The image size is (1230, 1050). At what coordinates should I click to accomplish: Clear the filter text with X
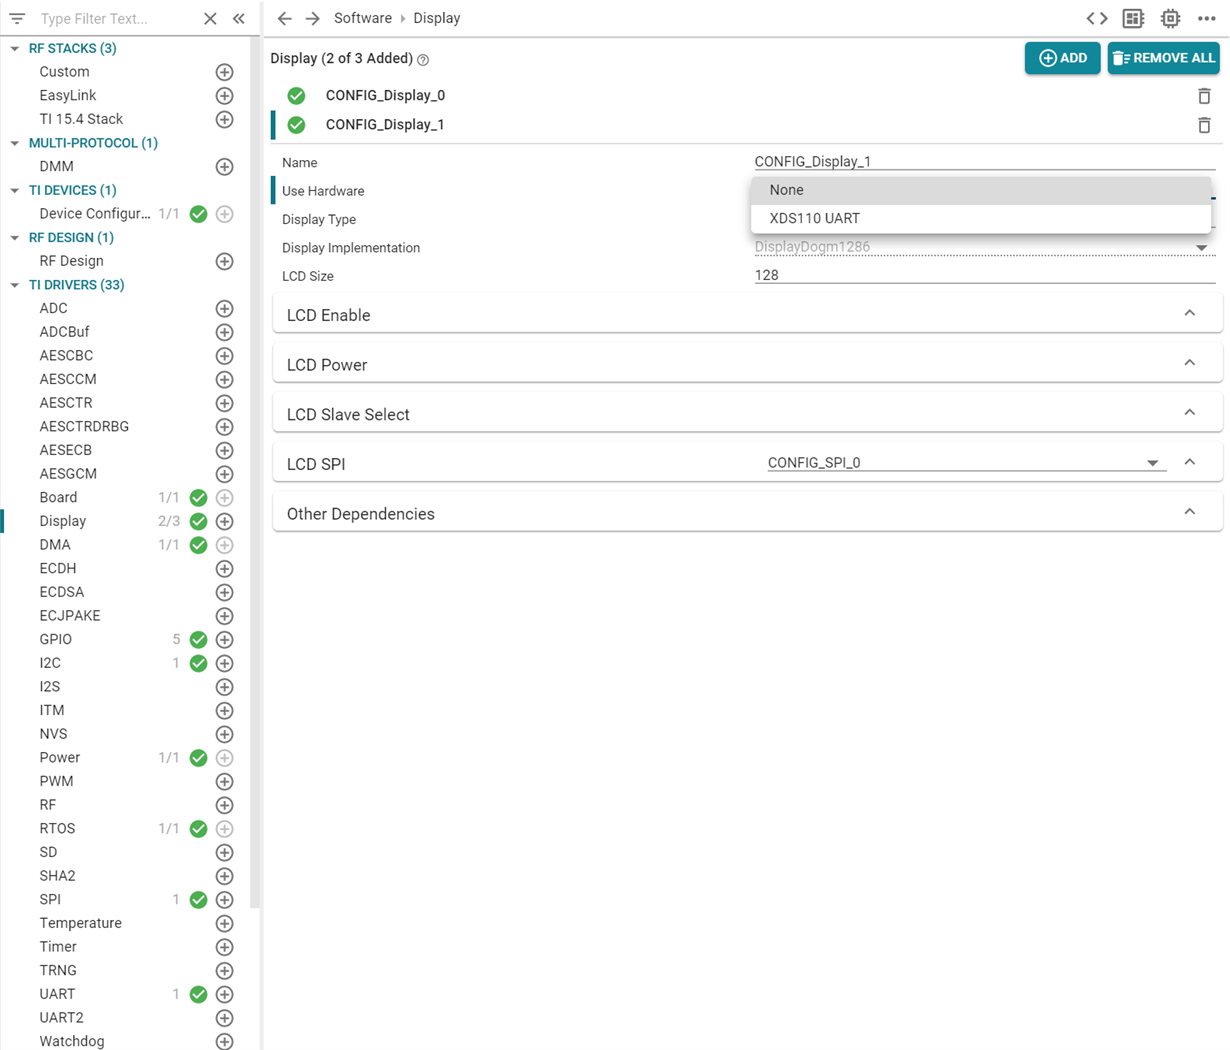210,18
